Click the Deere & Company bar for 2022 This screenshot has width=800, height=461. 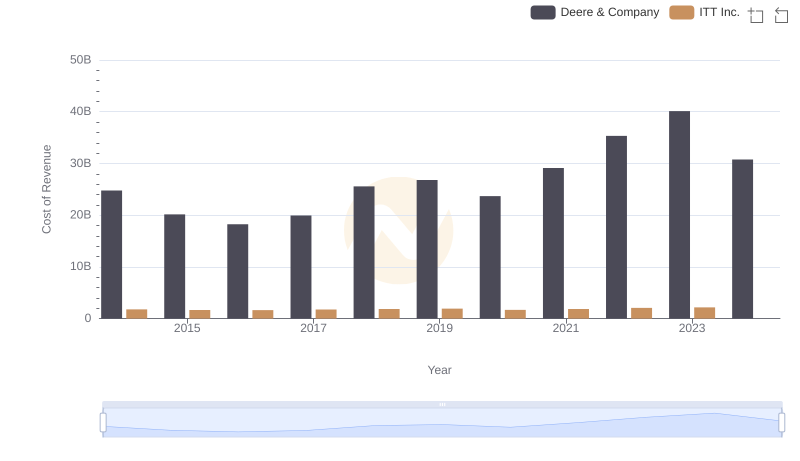point(616,227)
